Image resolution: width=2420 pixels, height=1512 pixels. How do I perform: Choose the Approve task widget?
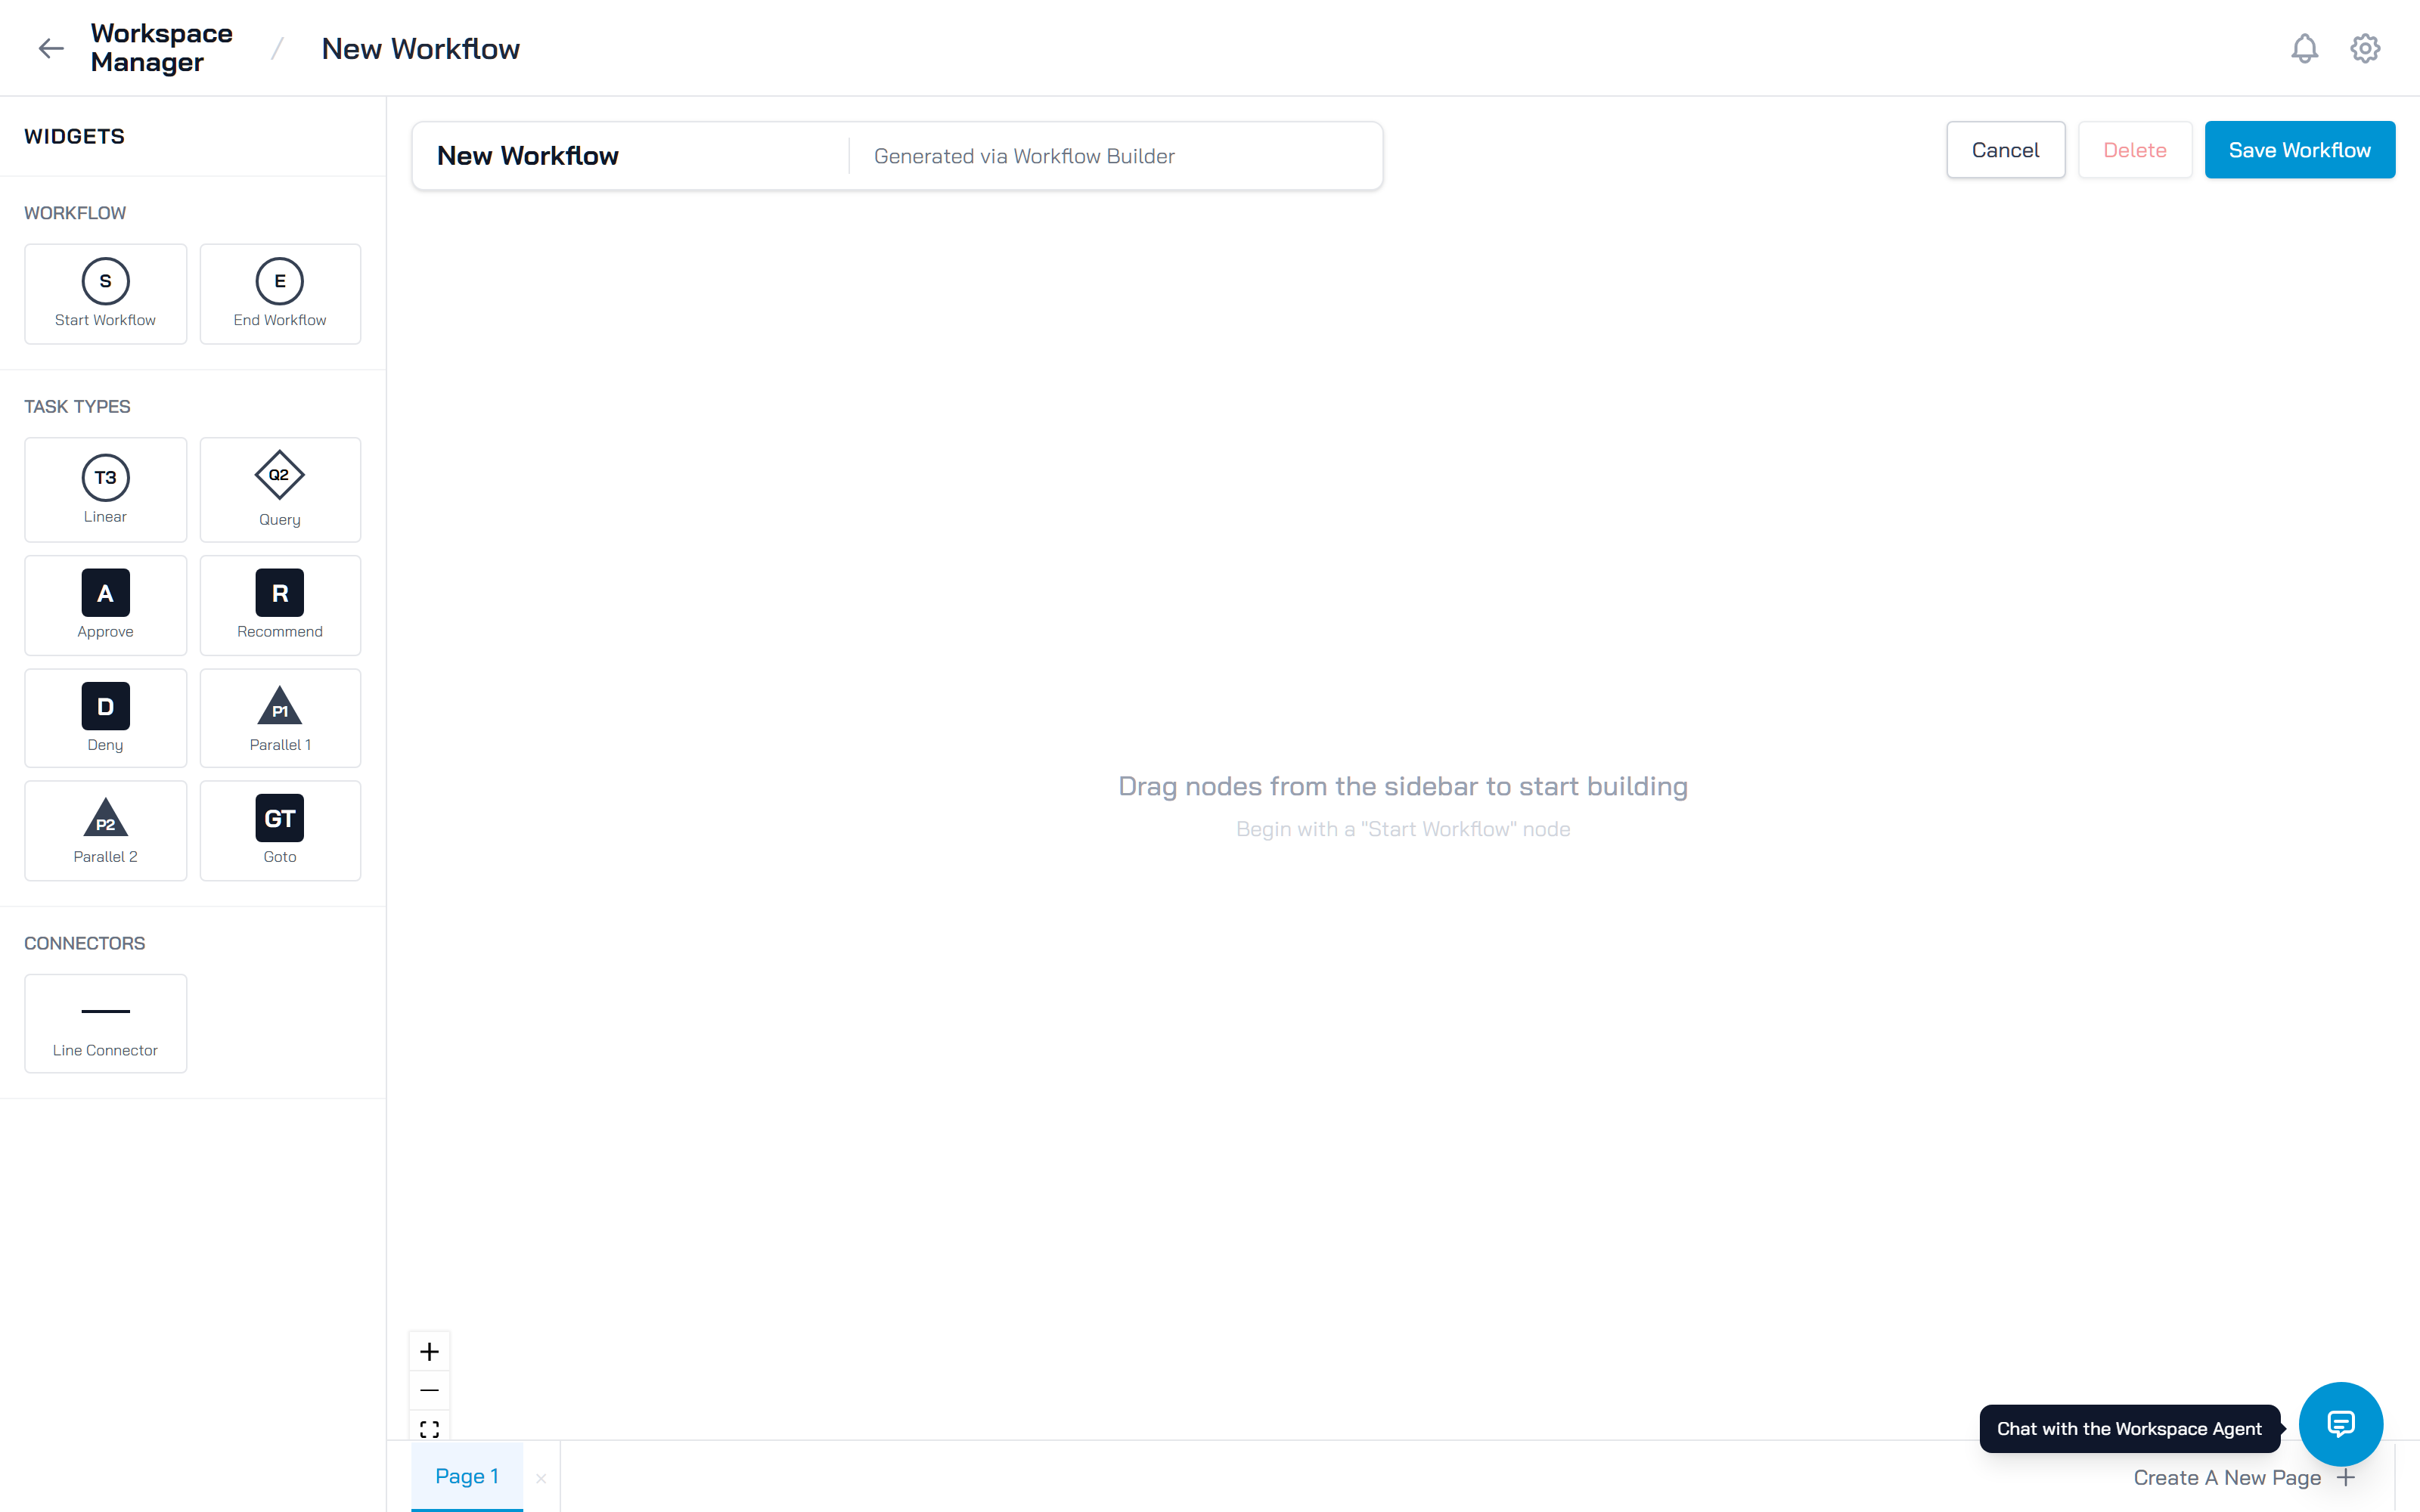click(x=105, y=605)
